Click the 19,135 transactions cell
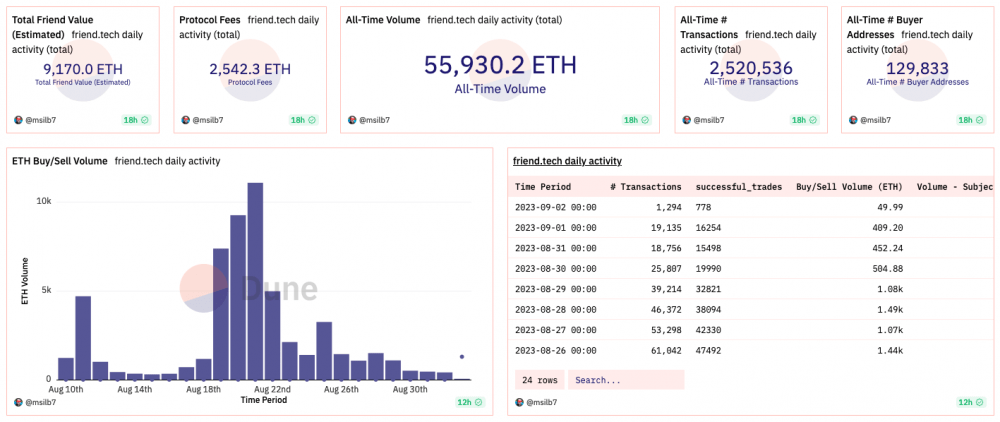 [x=666, y=228]
